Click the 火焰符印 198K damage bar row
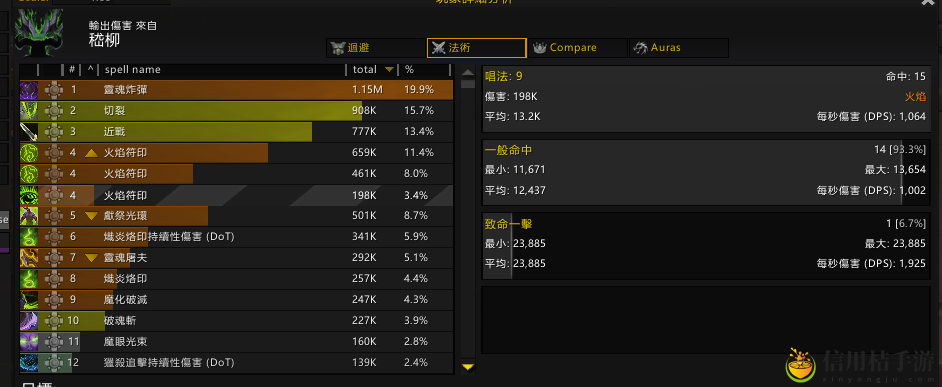 pos(237,195)
